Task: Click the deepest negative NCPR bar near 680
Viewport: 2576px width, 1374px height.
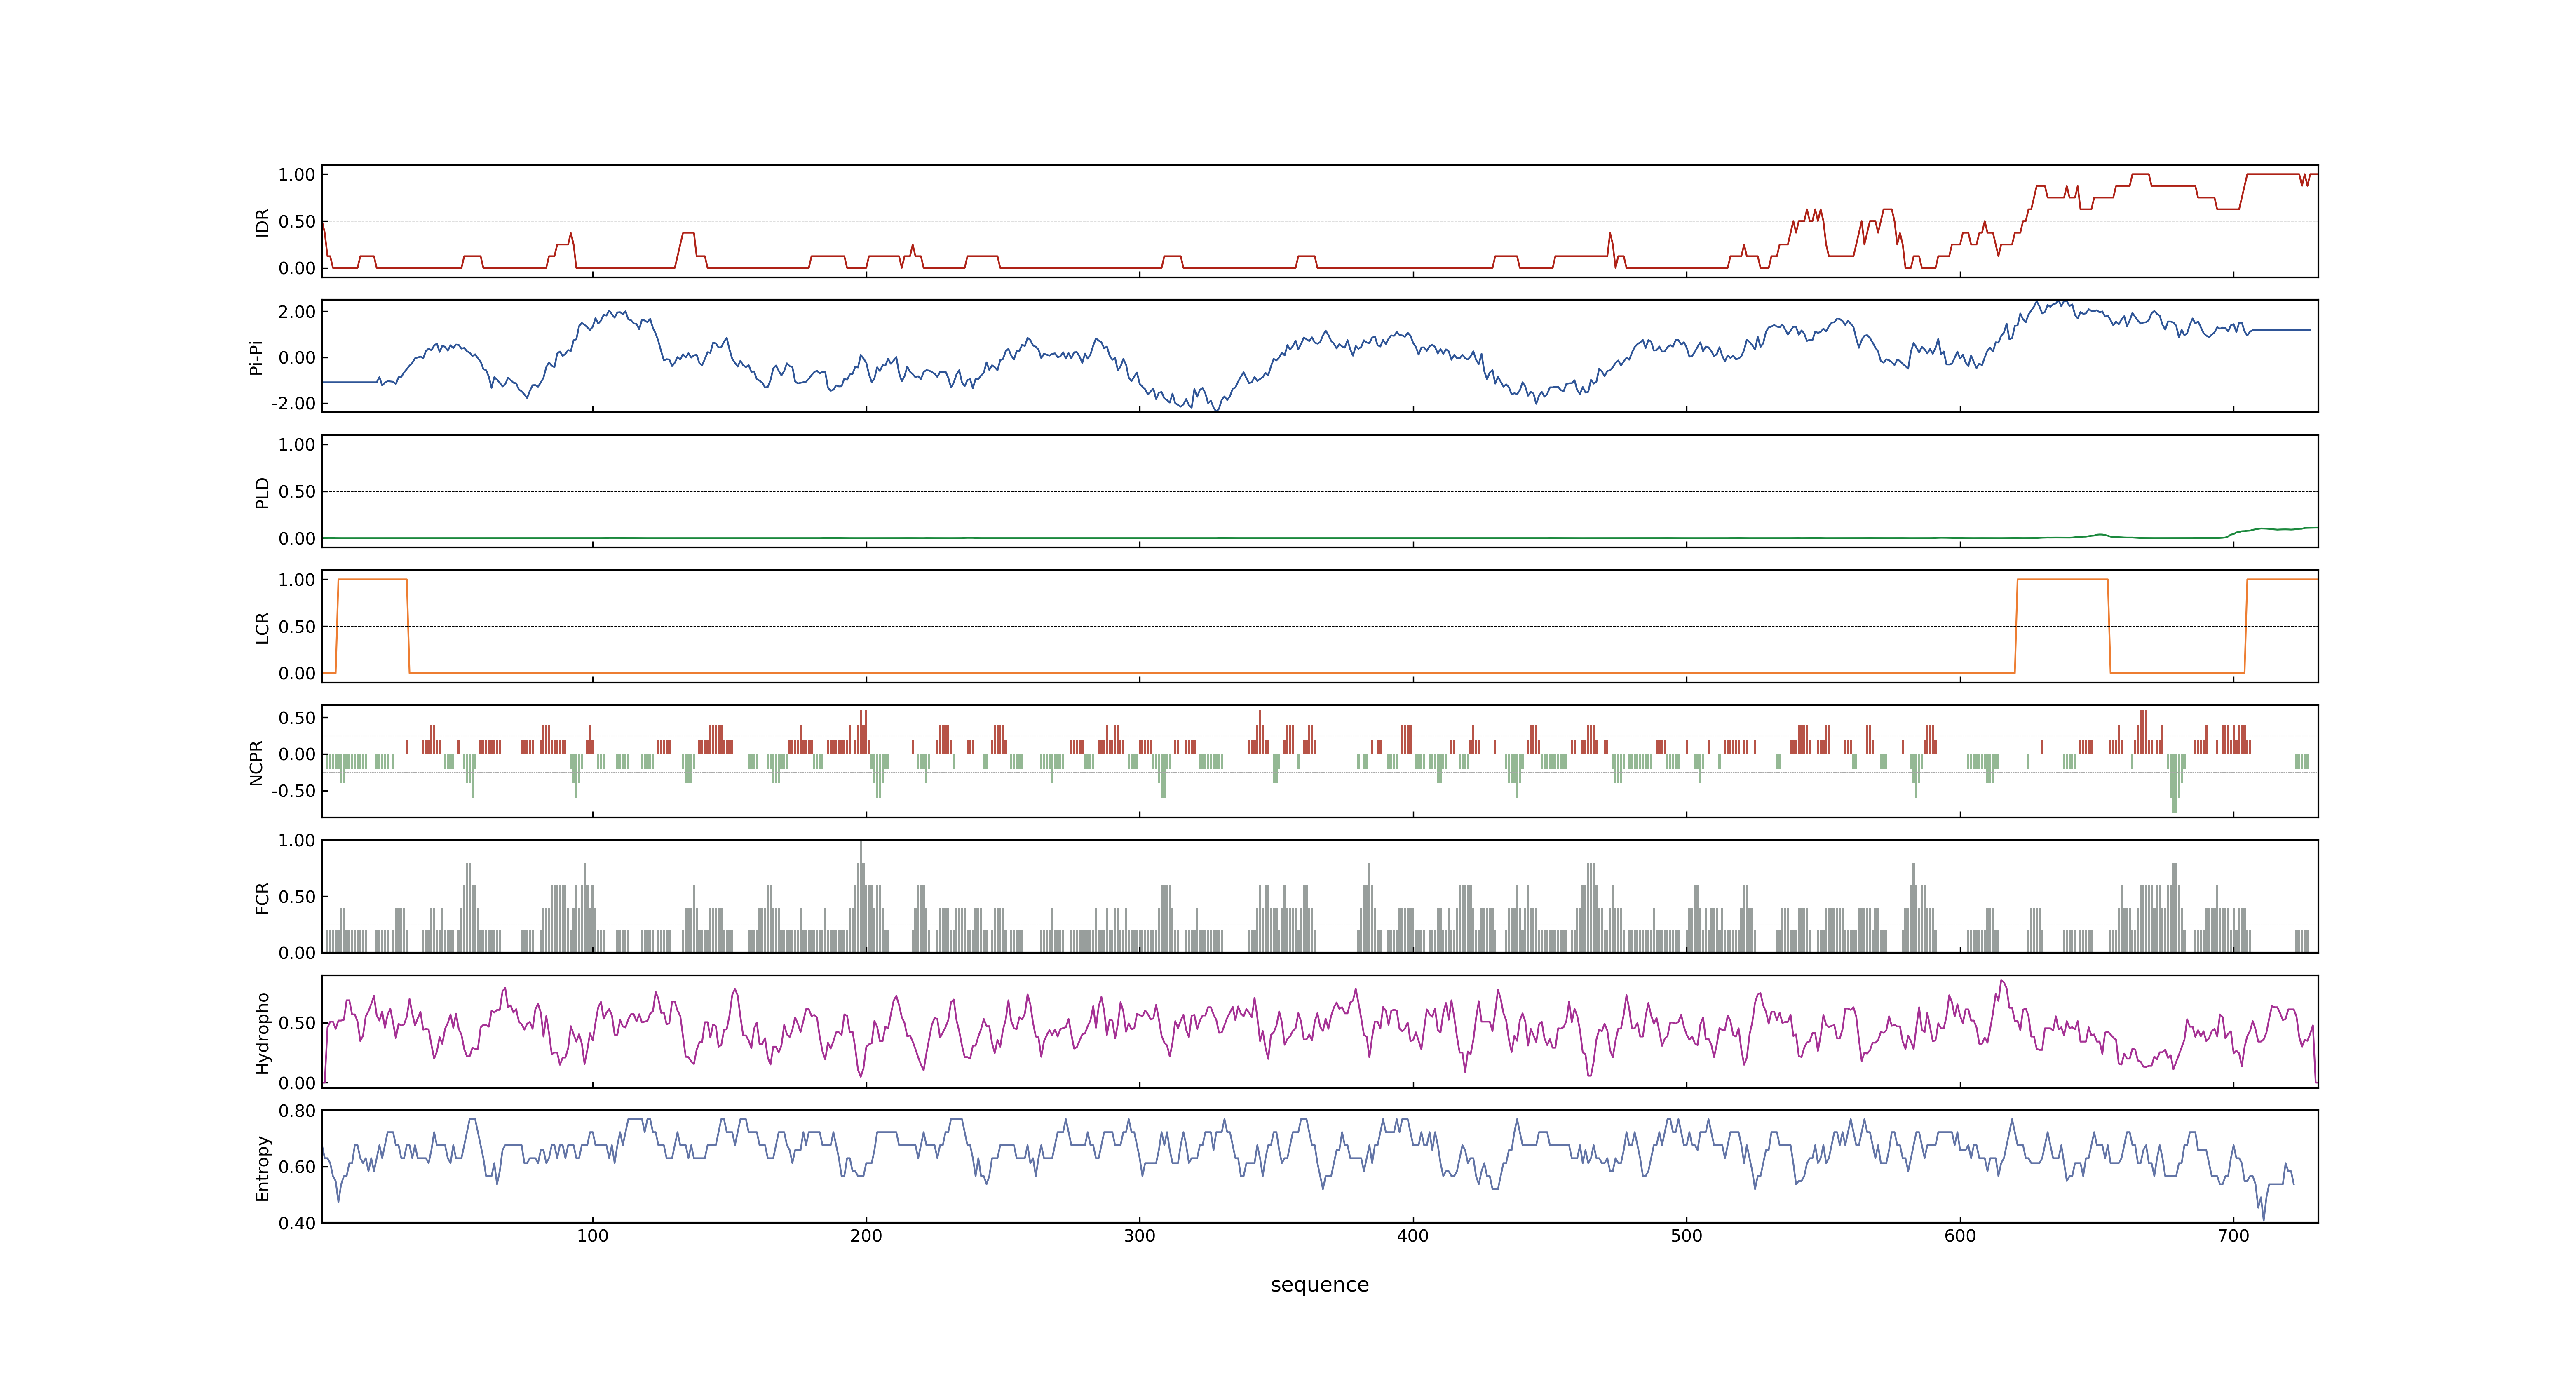Action: tap(2175, 783)
